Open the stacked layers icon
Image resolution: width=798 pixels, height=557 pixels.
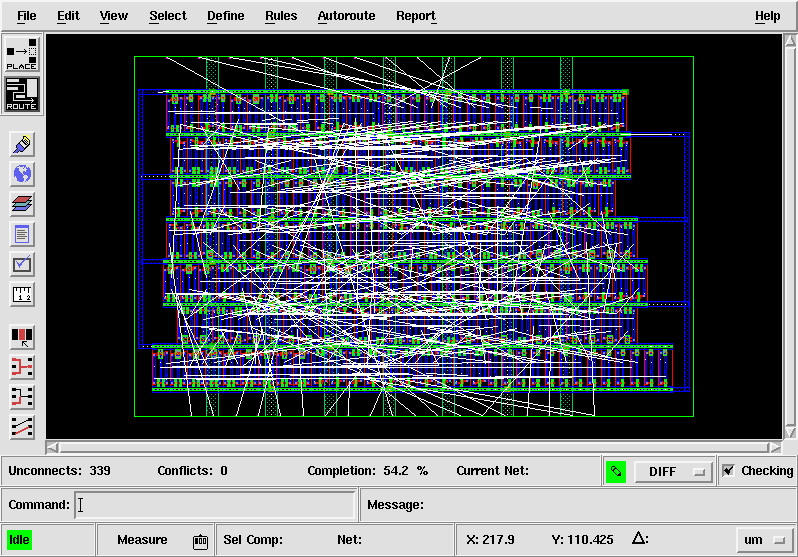pos(22,205)
